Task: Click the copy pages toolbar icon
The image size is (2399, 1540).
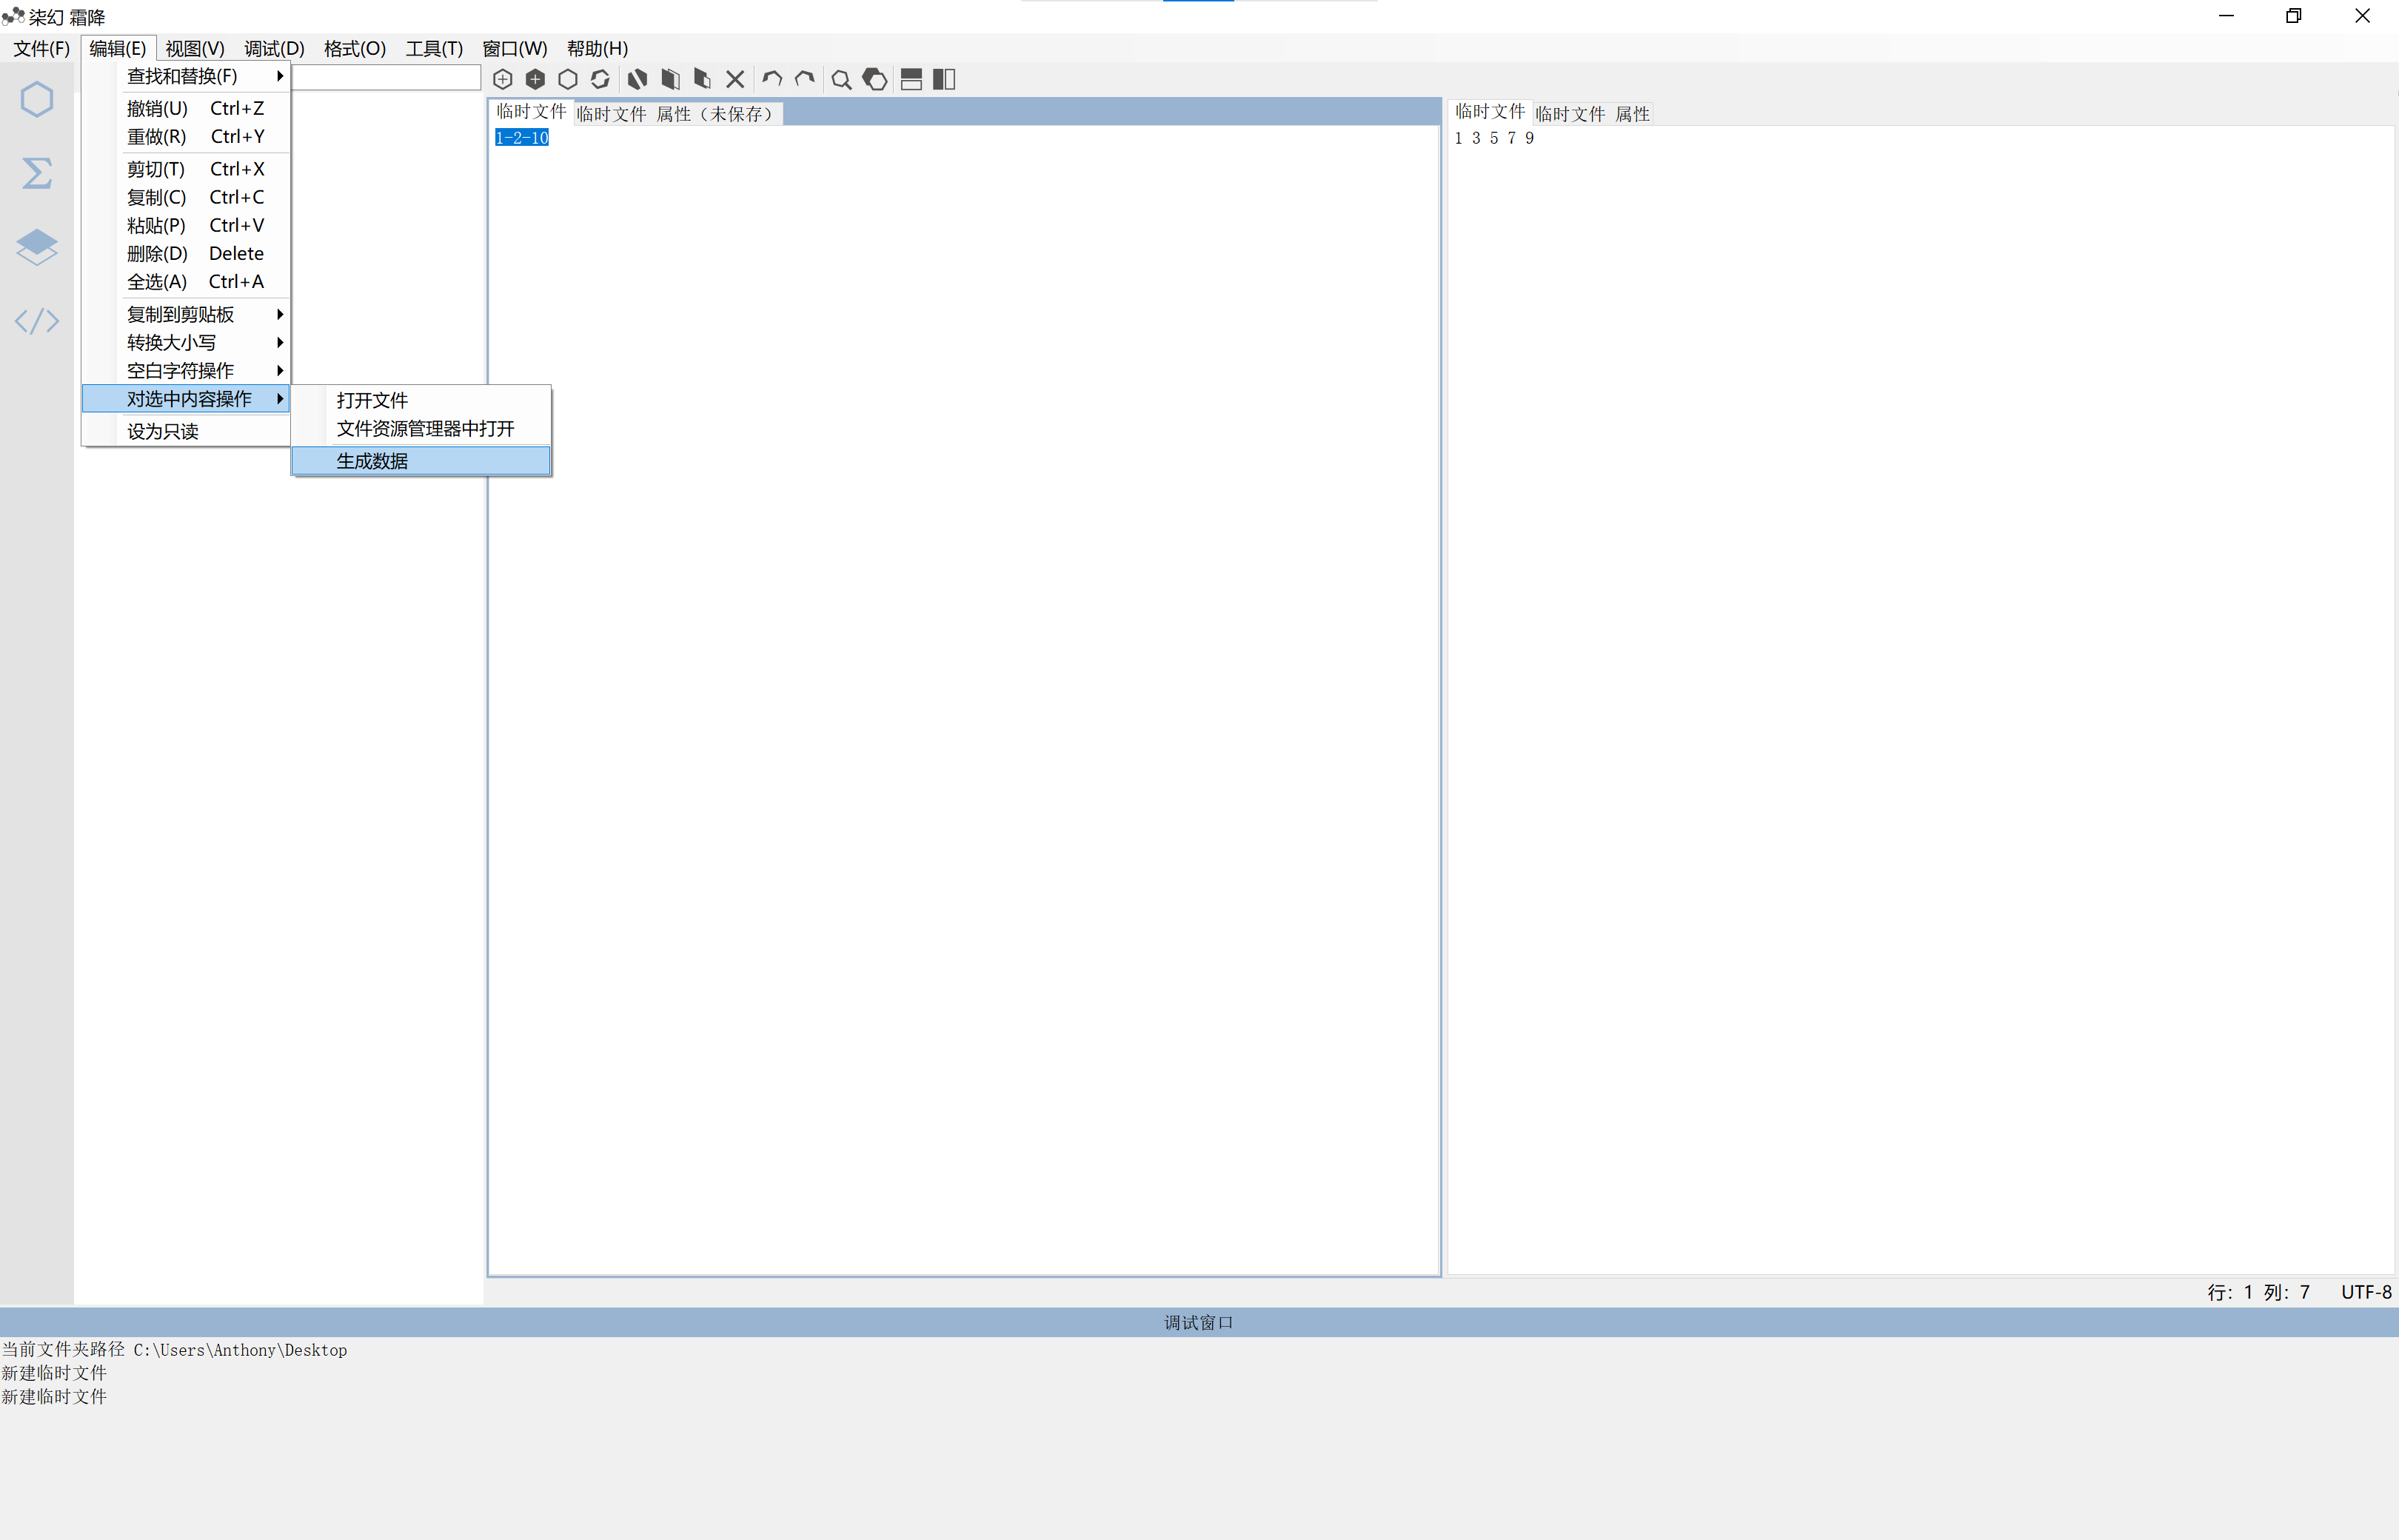Action: pyautogui.click(x=670, y=79)
